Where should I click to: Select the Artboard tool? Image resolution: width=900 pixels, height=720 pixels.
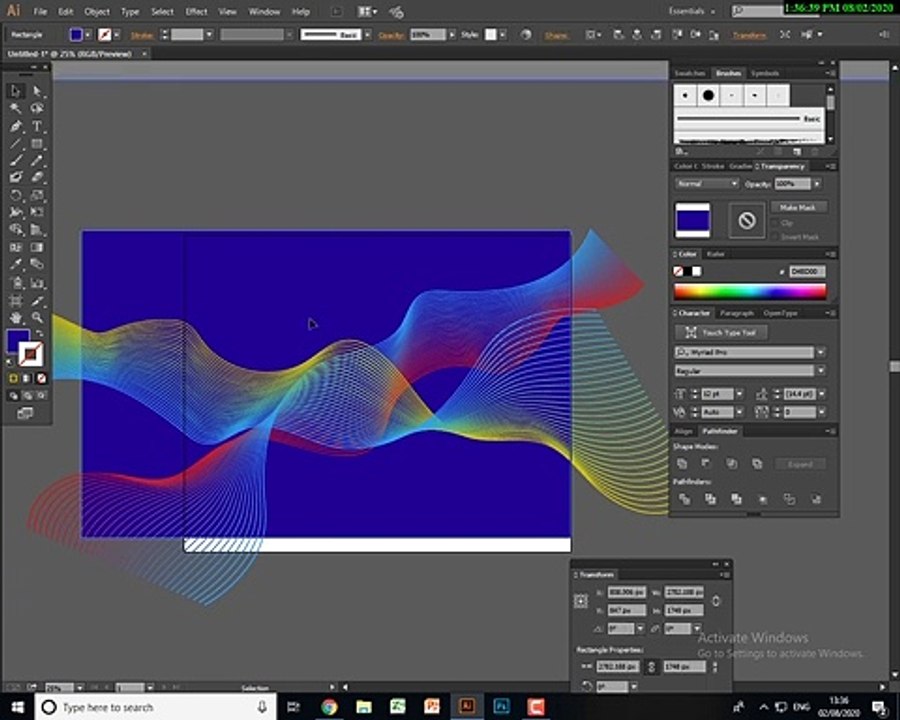tap(15, 300)
